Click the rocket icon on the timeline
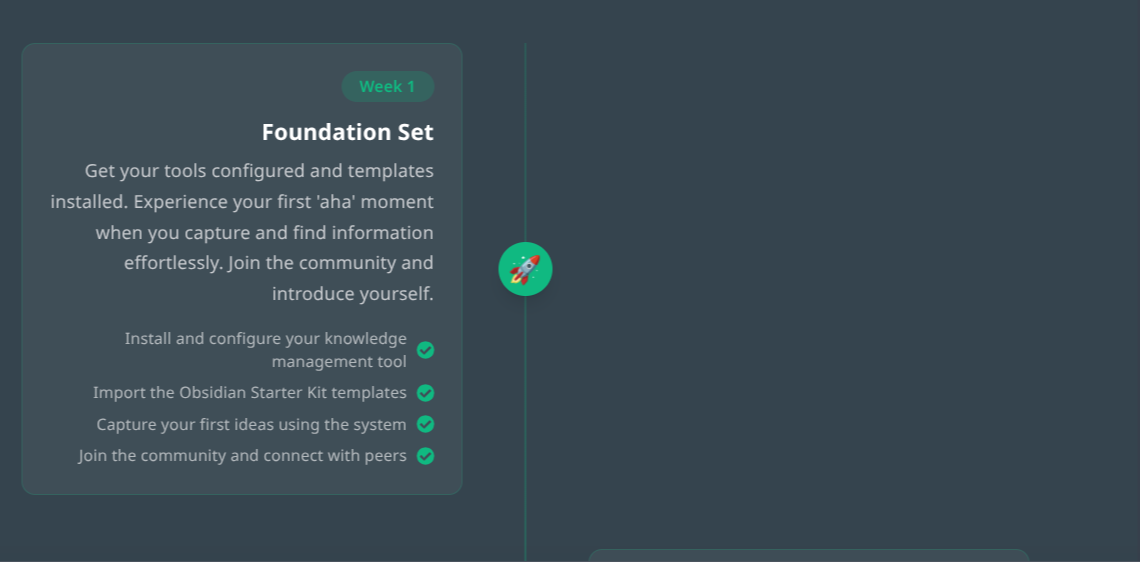The image size is (1140, 562). tap(525, 269)
